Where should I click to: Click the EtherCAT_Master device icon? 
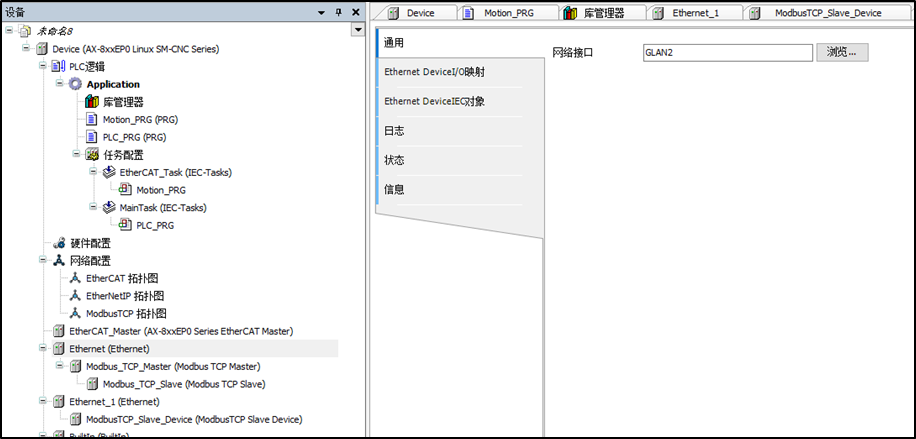click(x=58, y=331)
